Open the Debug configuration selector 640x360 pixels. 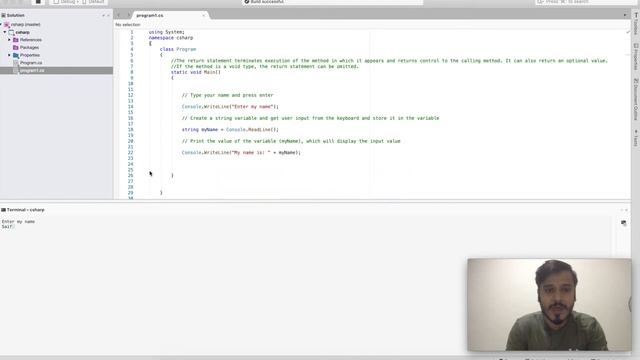coord(65,2)
